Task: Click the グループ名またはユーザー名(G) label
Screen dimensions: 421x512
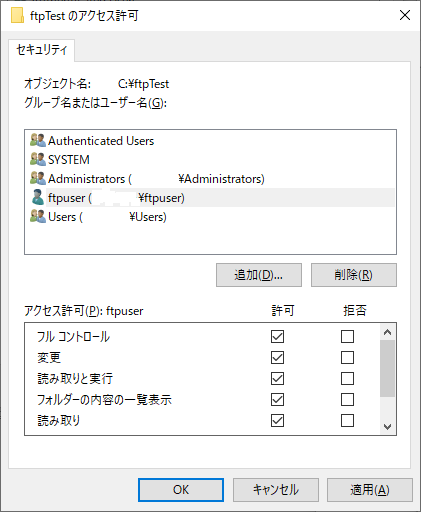Action: pos(95,103)
